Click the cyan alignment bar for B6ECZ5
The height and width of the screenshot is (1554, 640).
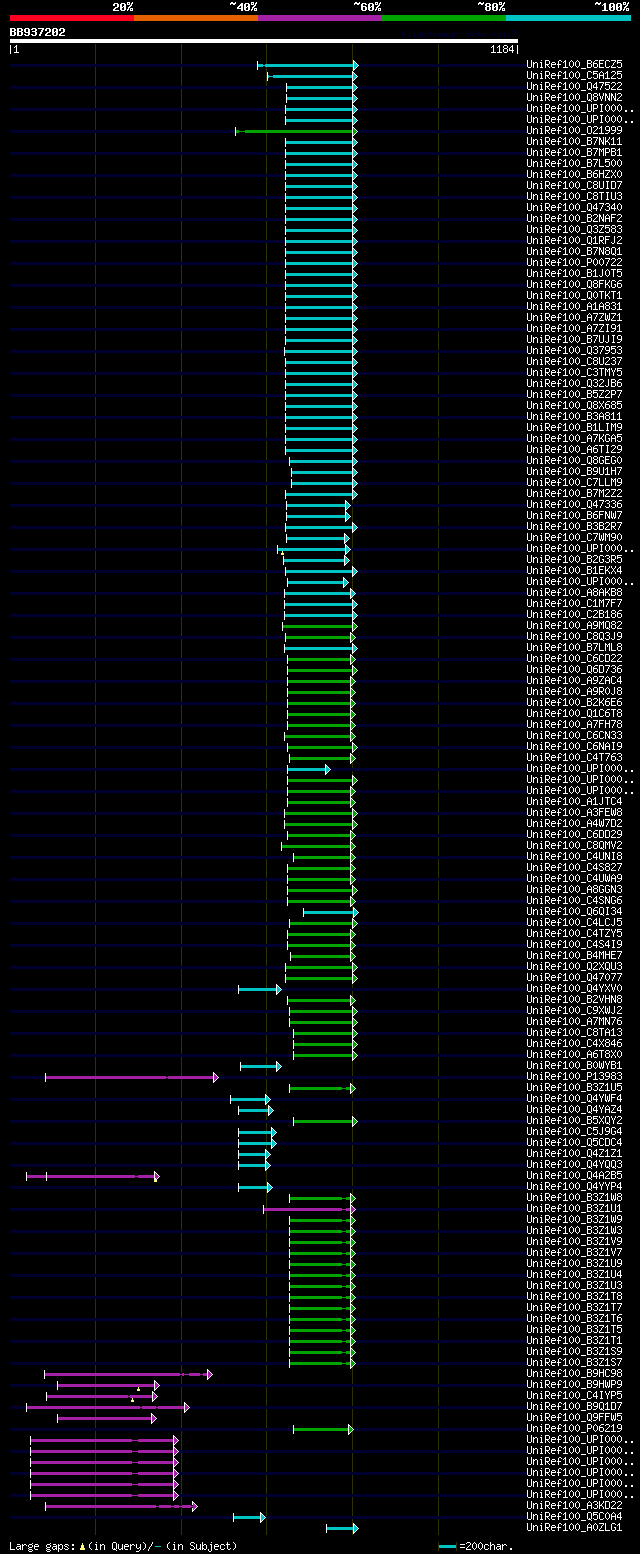point(308,65)
